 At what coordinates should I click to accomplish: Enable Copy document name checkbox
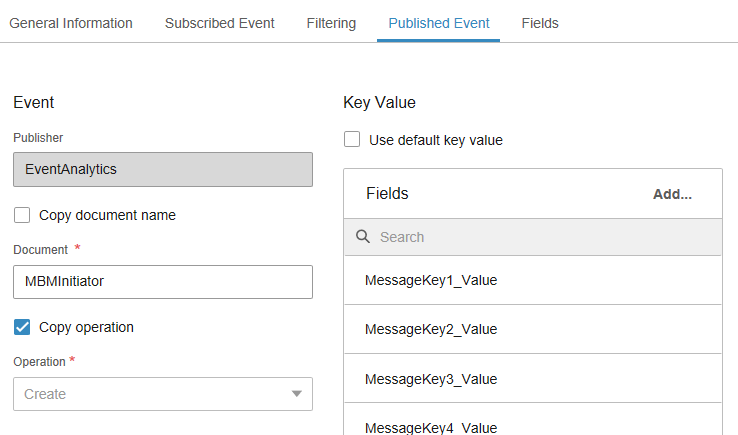pos(22,215)
